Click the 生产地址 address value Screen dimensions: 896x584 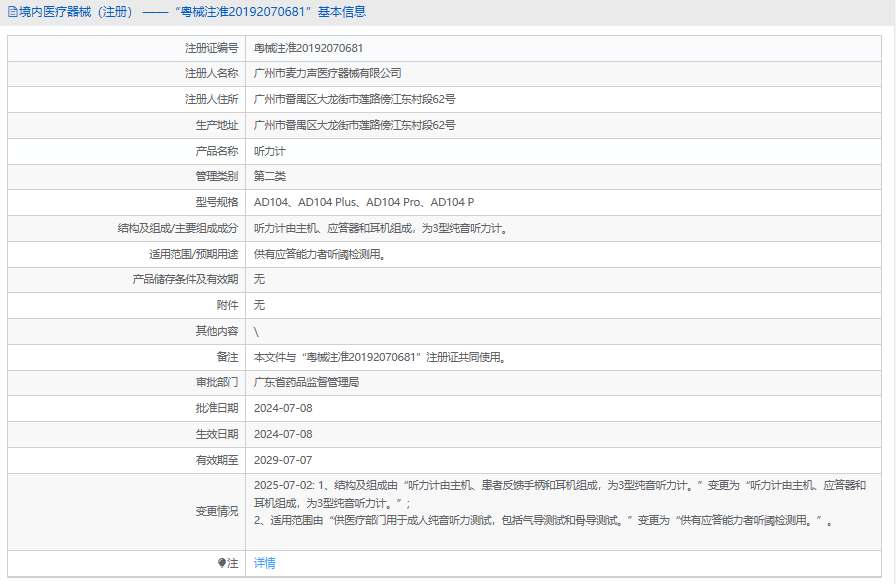(354, 125)
